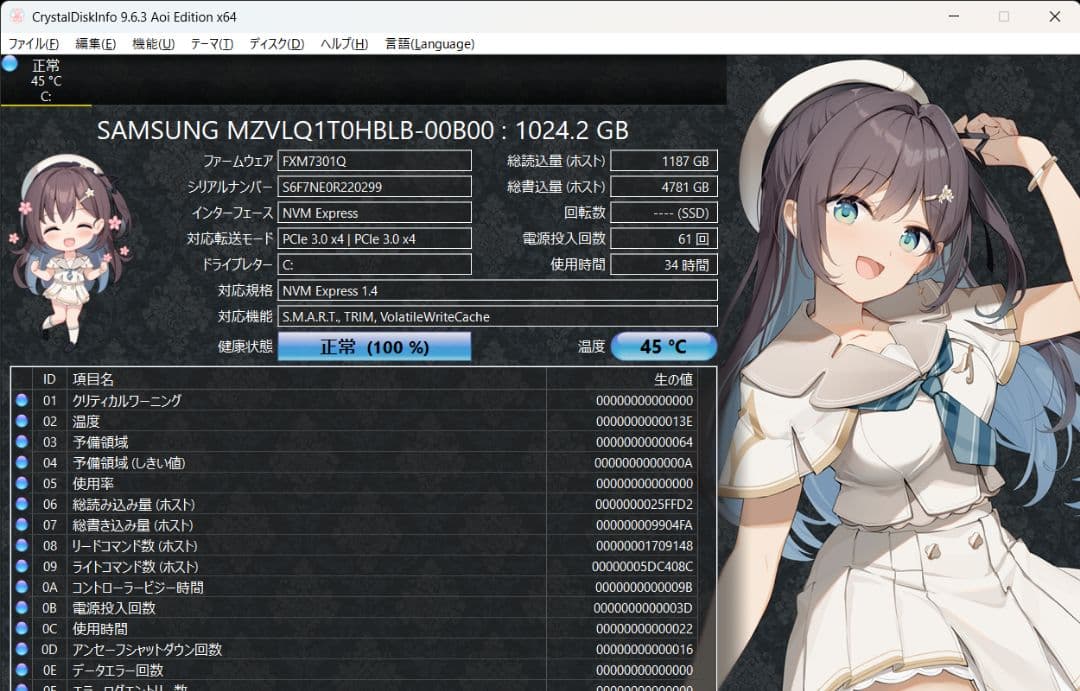Click the 対応規格 field NVM Express 1.4
The image size is (1080, 691).
pos(497,291)
